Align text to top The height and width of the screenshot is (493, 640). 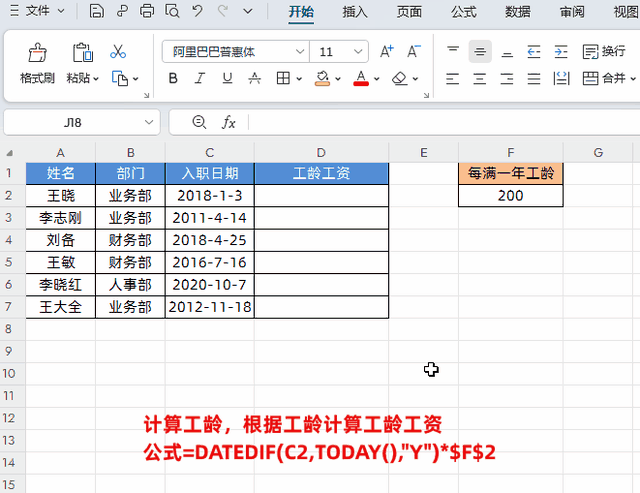453,52
